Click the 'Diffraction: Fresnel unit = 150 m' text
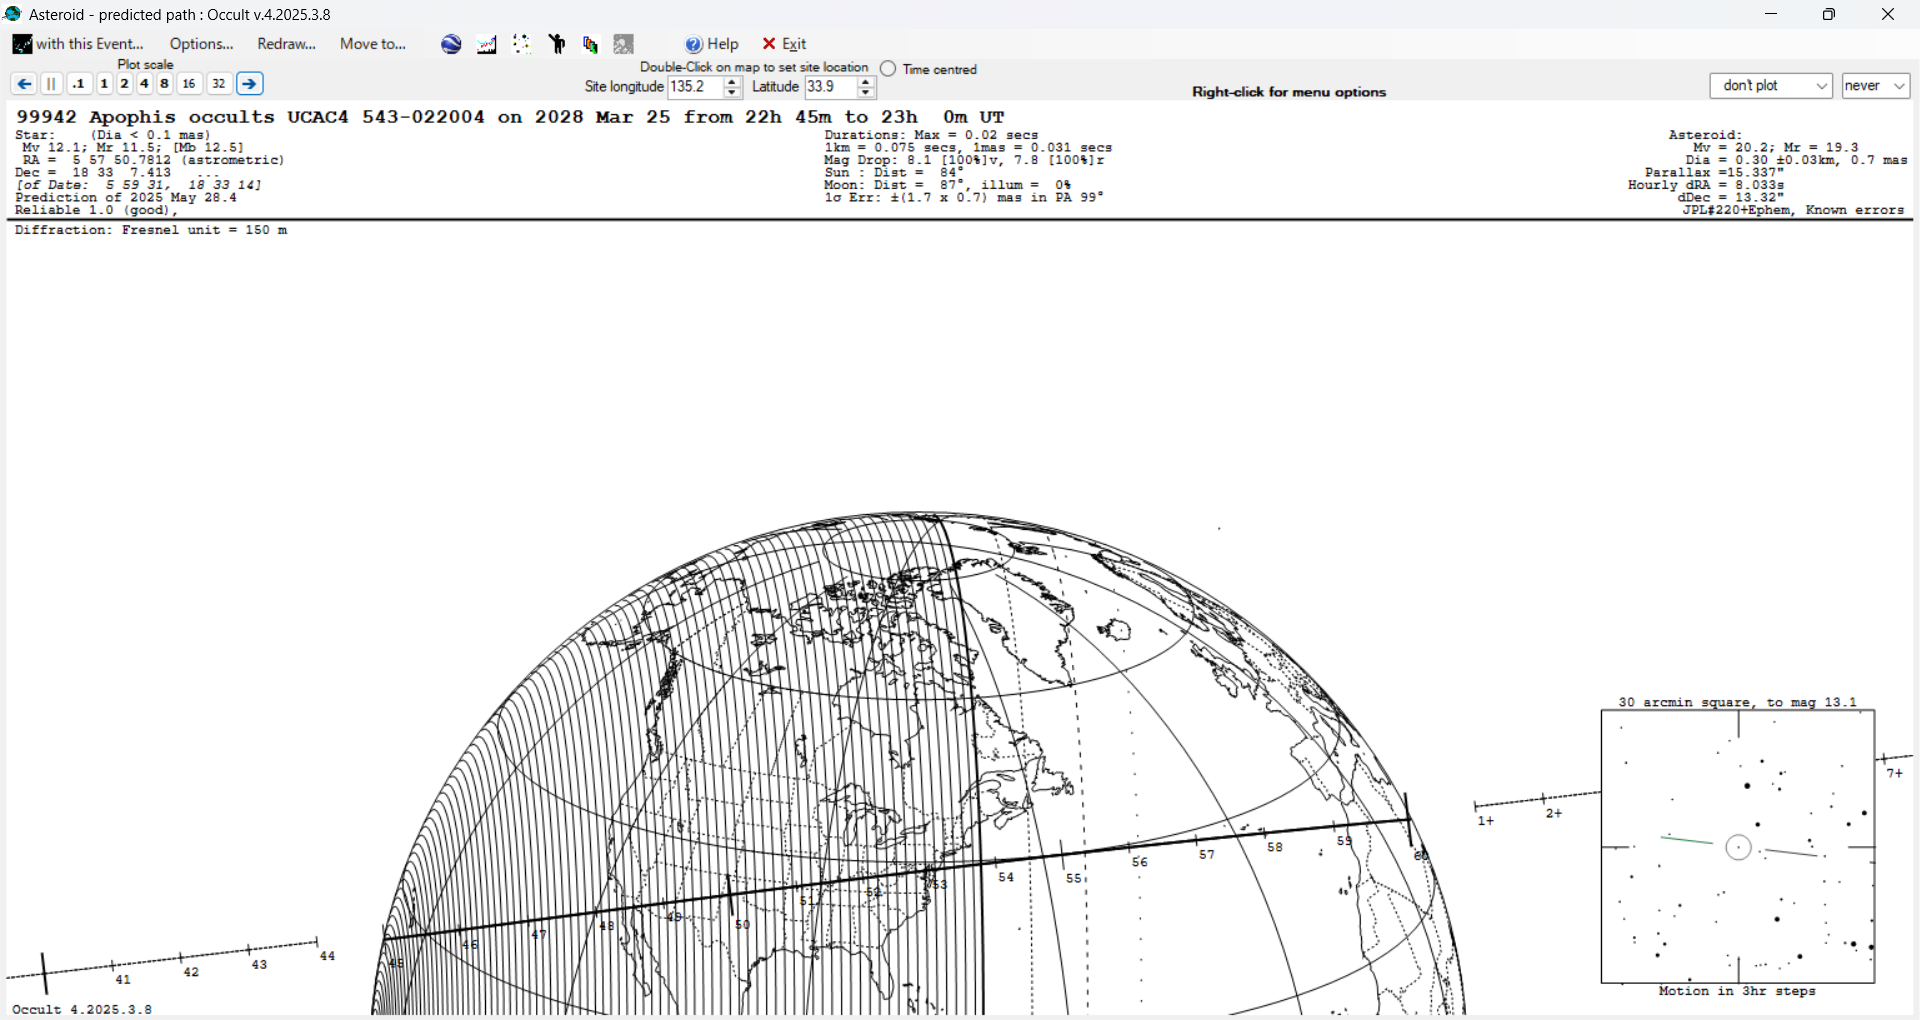Image resolution: width=1920 pixels, height=1020 pixels. coord(151,230)
